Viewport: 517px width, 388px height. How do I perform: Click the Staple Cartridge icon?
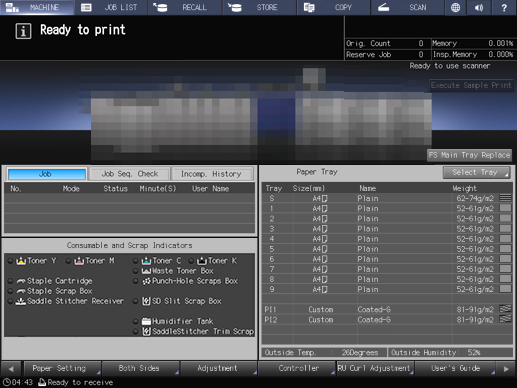[x=21, y=281]
